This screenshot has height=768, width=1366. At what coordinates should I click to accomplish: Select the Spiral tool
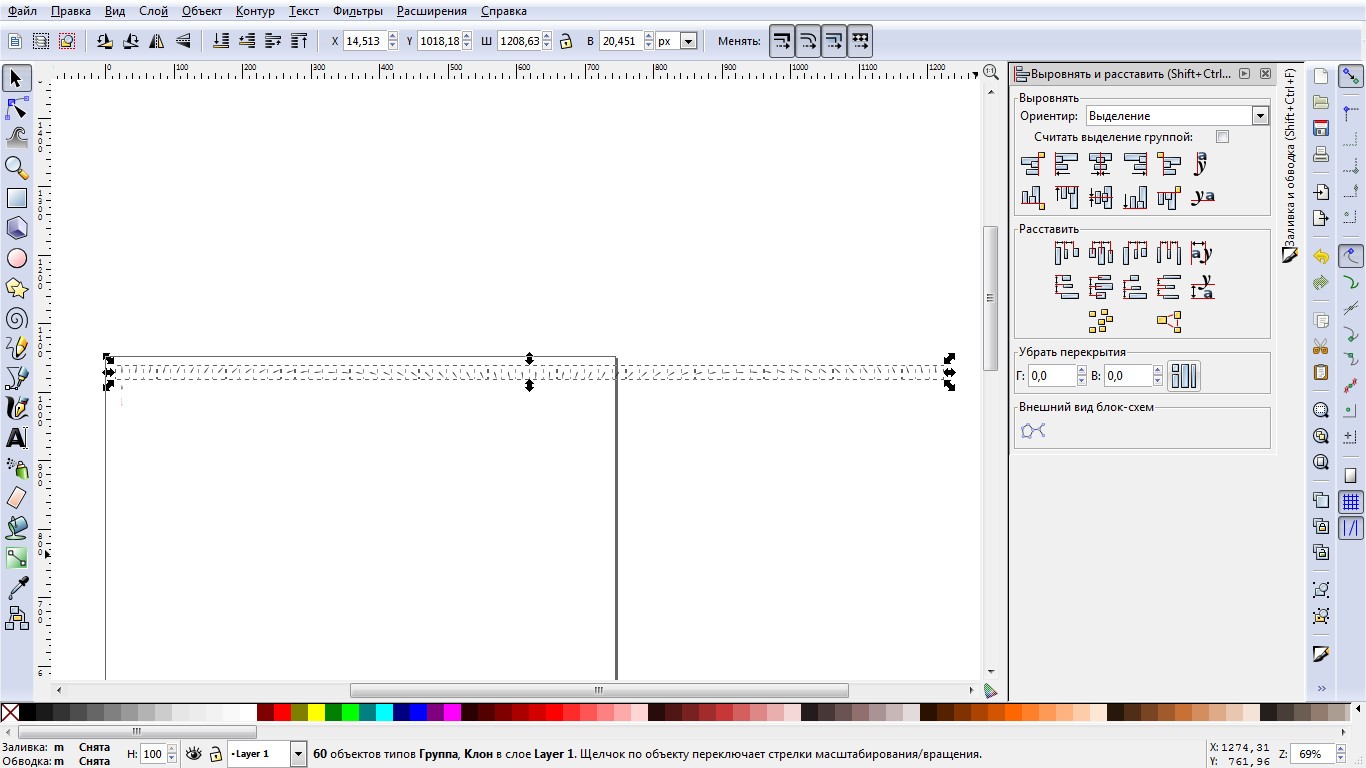(x=17, y=318)
